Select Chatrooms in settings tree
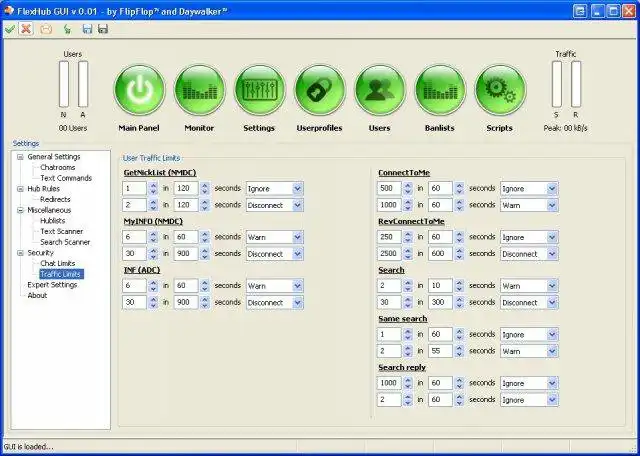Image resolution: width=640 pixels, height=456 pixels. pyautogui.click(x=58, y=167)
